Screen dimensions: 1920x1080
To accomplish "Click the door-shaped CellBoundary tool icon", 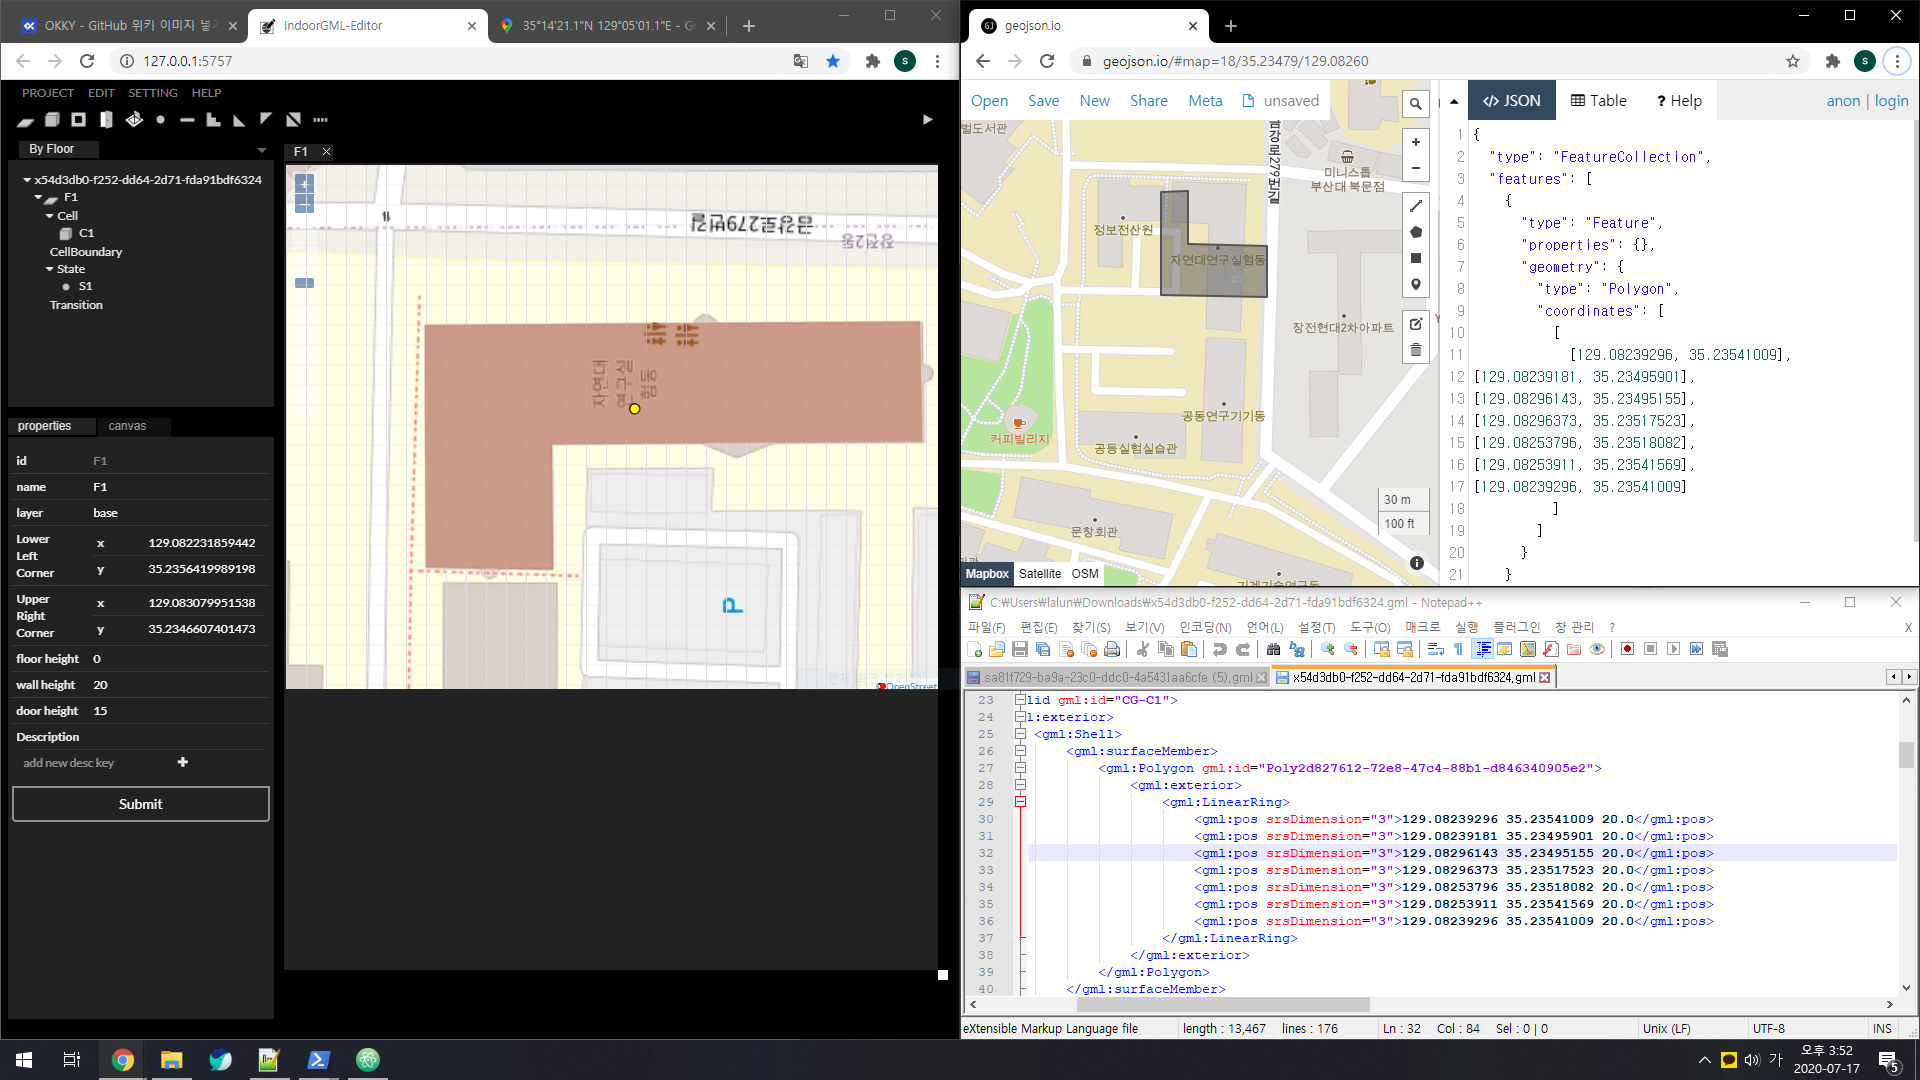I will point(106,119).
